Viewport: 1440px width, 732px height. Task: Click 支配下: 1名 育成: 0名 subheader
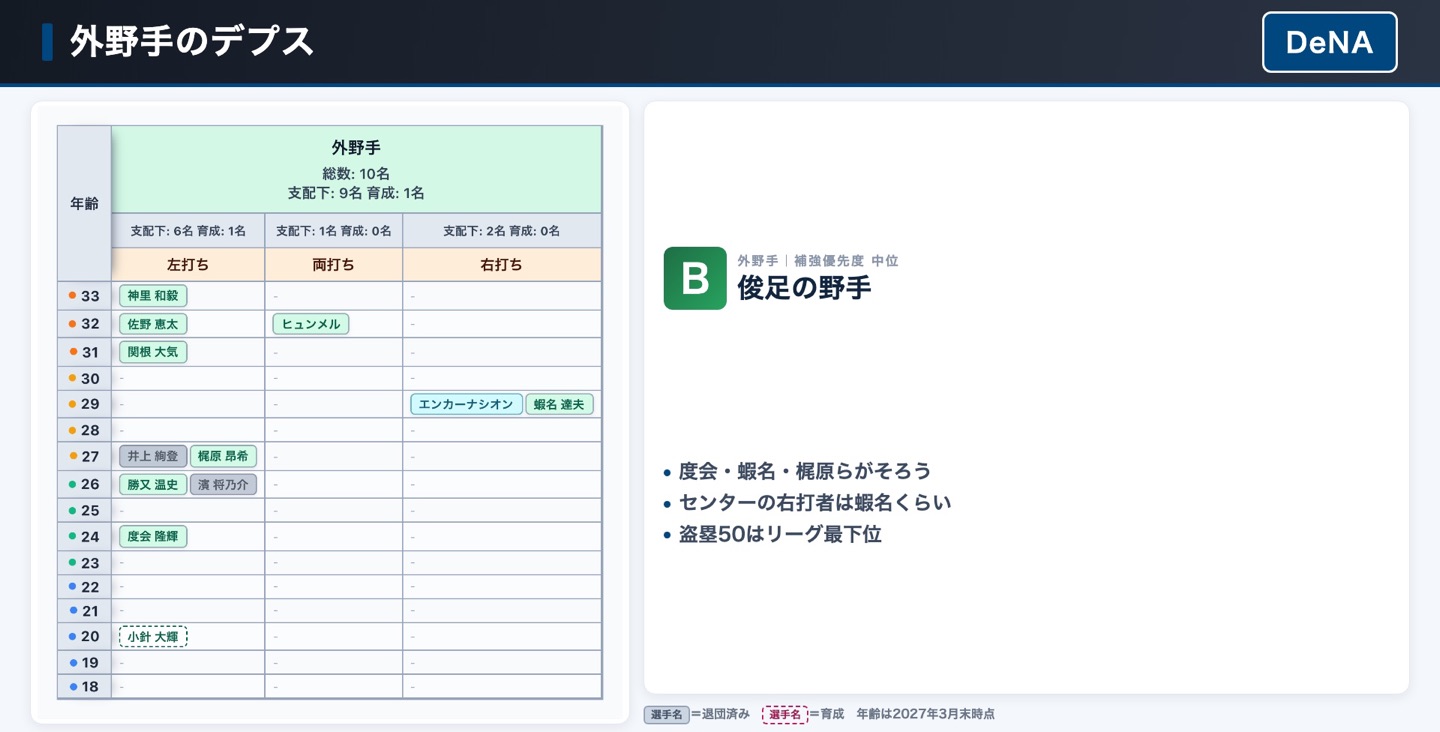click(334, 231)
